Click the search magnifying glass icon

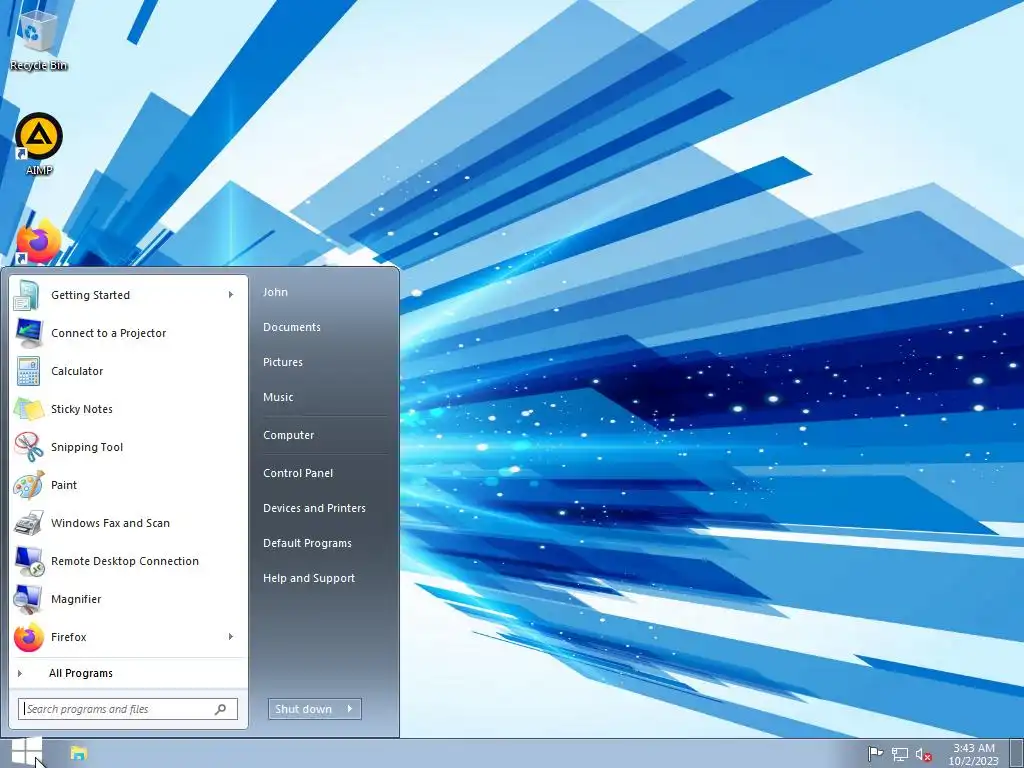coord(221,709)
